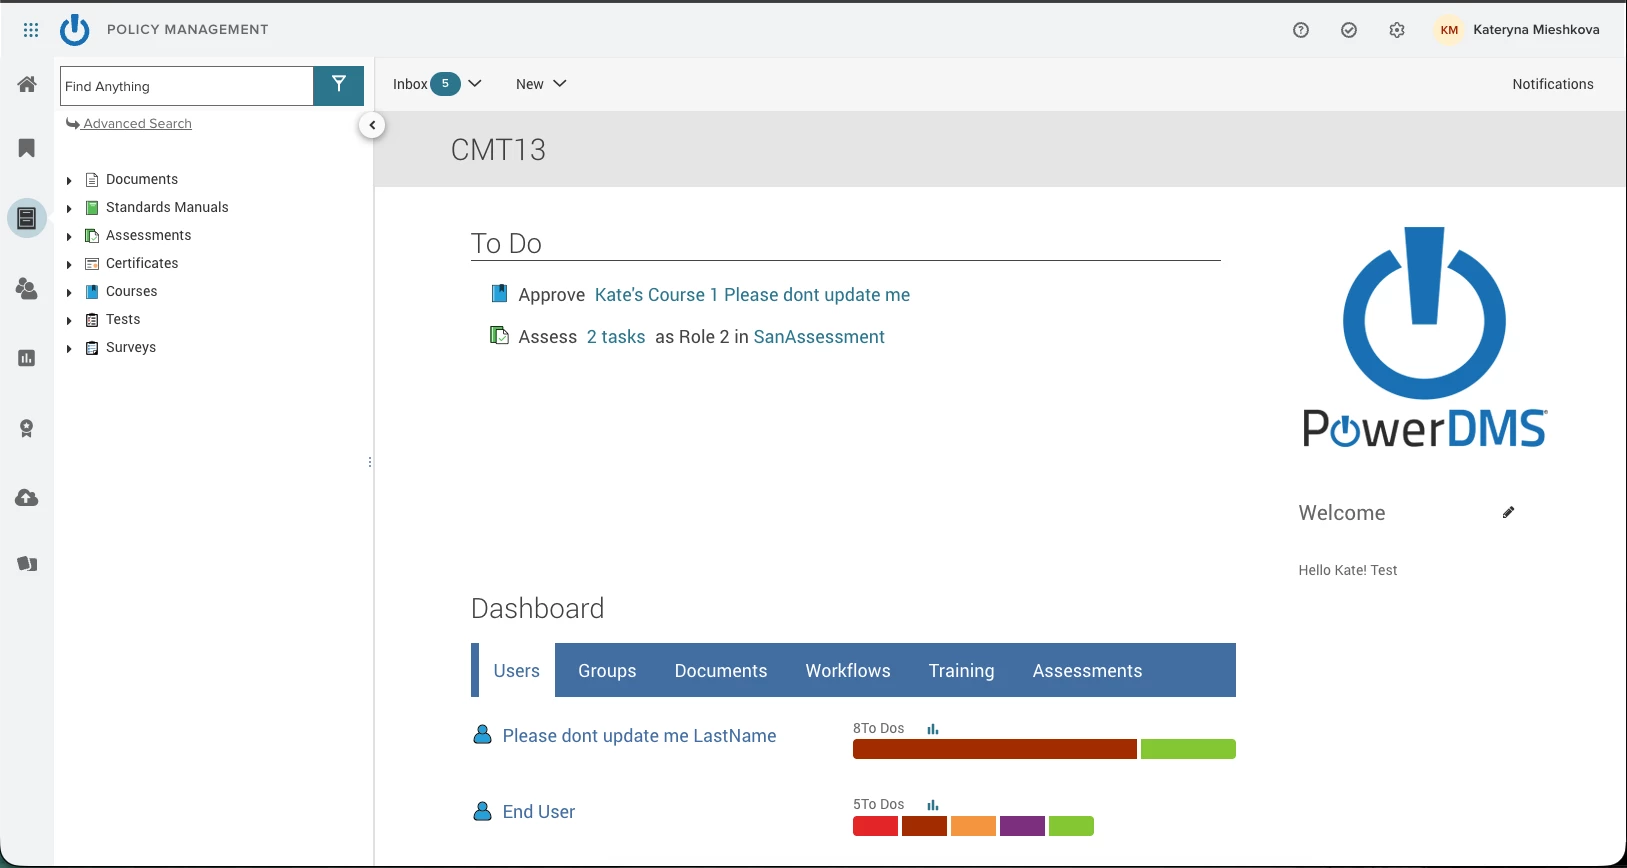This screenshot has height=868, width=1627.
Task: Switch to the Assessments dashboard tab
Action: pos(1088,670)
